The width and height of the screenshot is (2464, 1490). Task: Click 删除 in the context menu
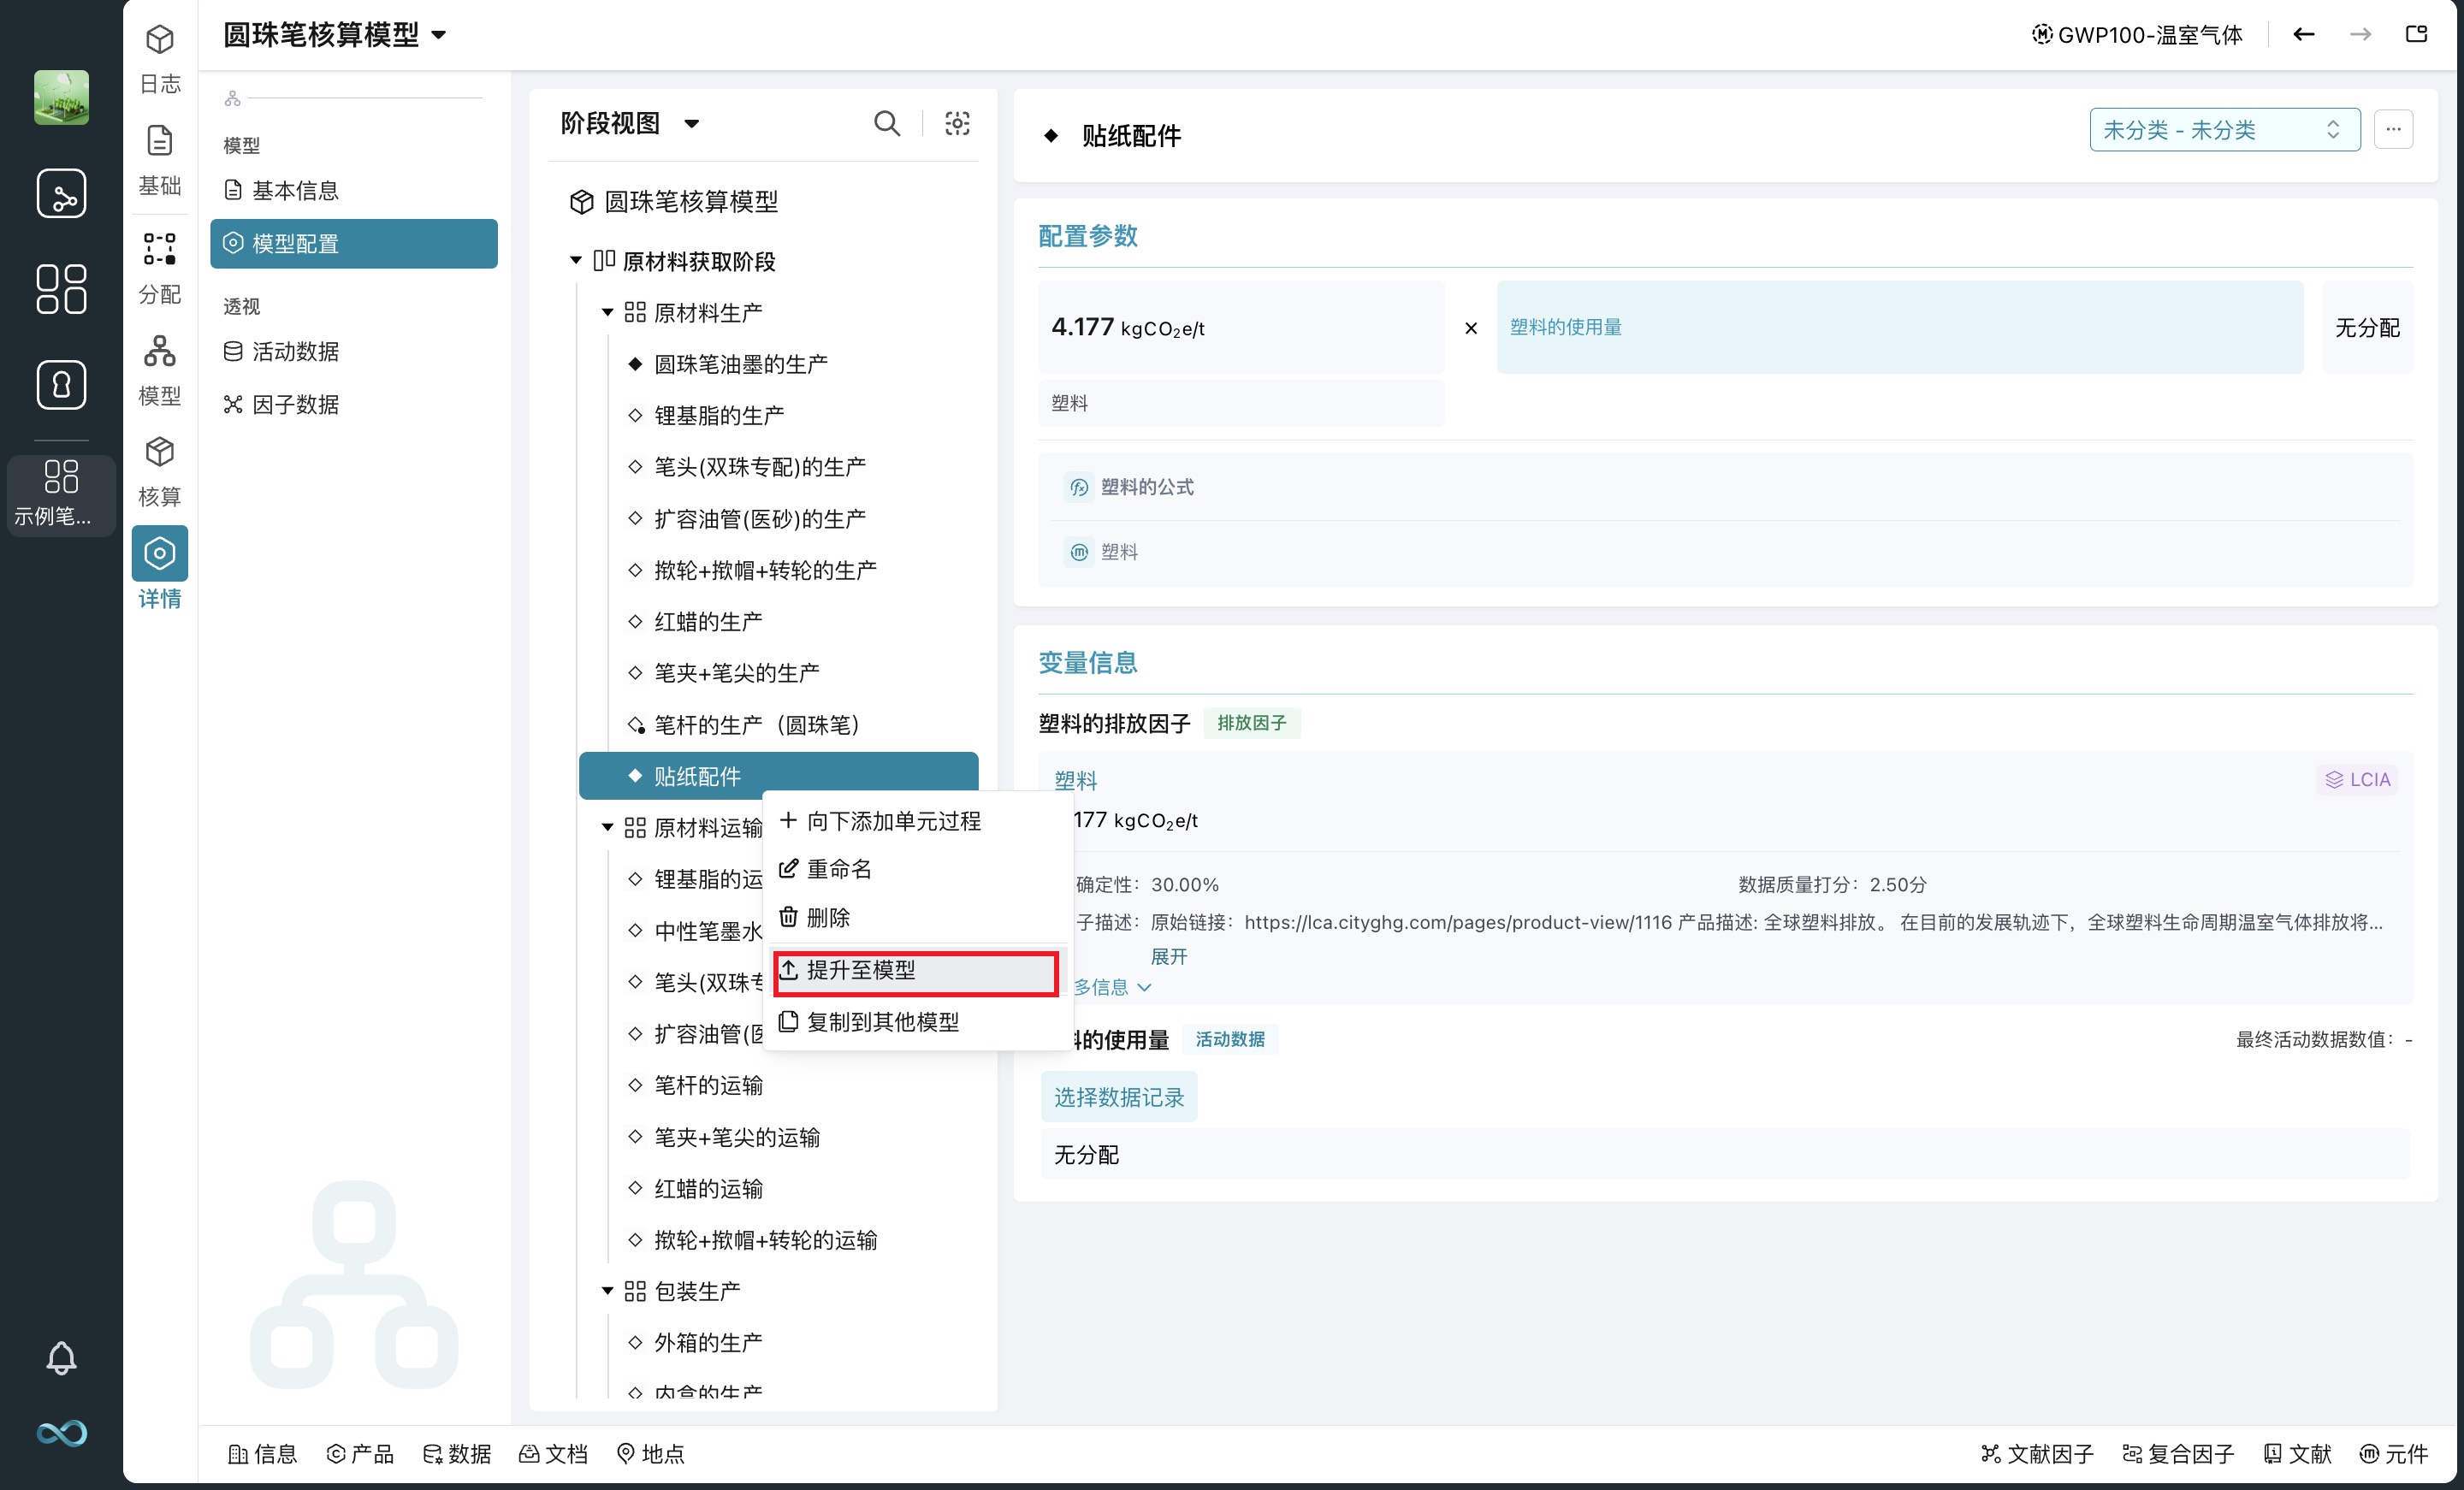[x=827, y=917]
